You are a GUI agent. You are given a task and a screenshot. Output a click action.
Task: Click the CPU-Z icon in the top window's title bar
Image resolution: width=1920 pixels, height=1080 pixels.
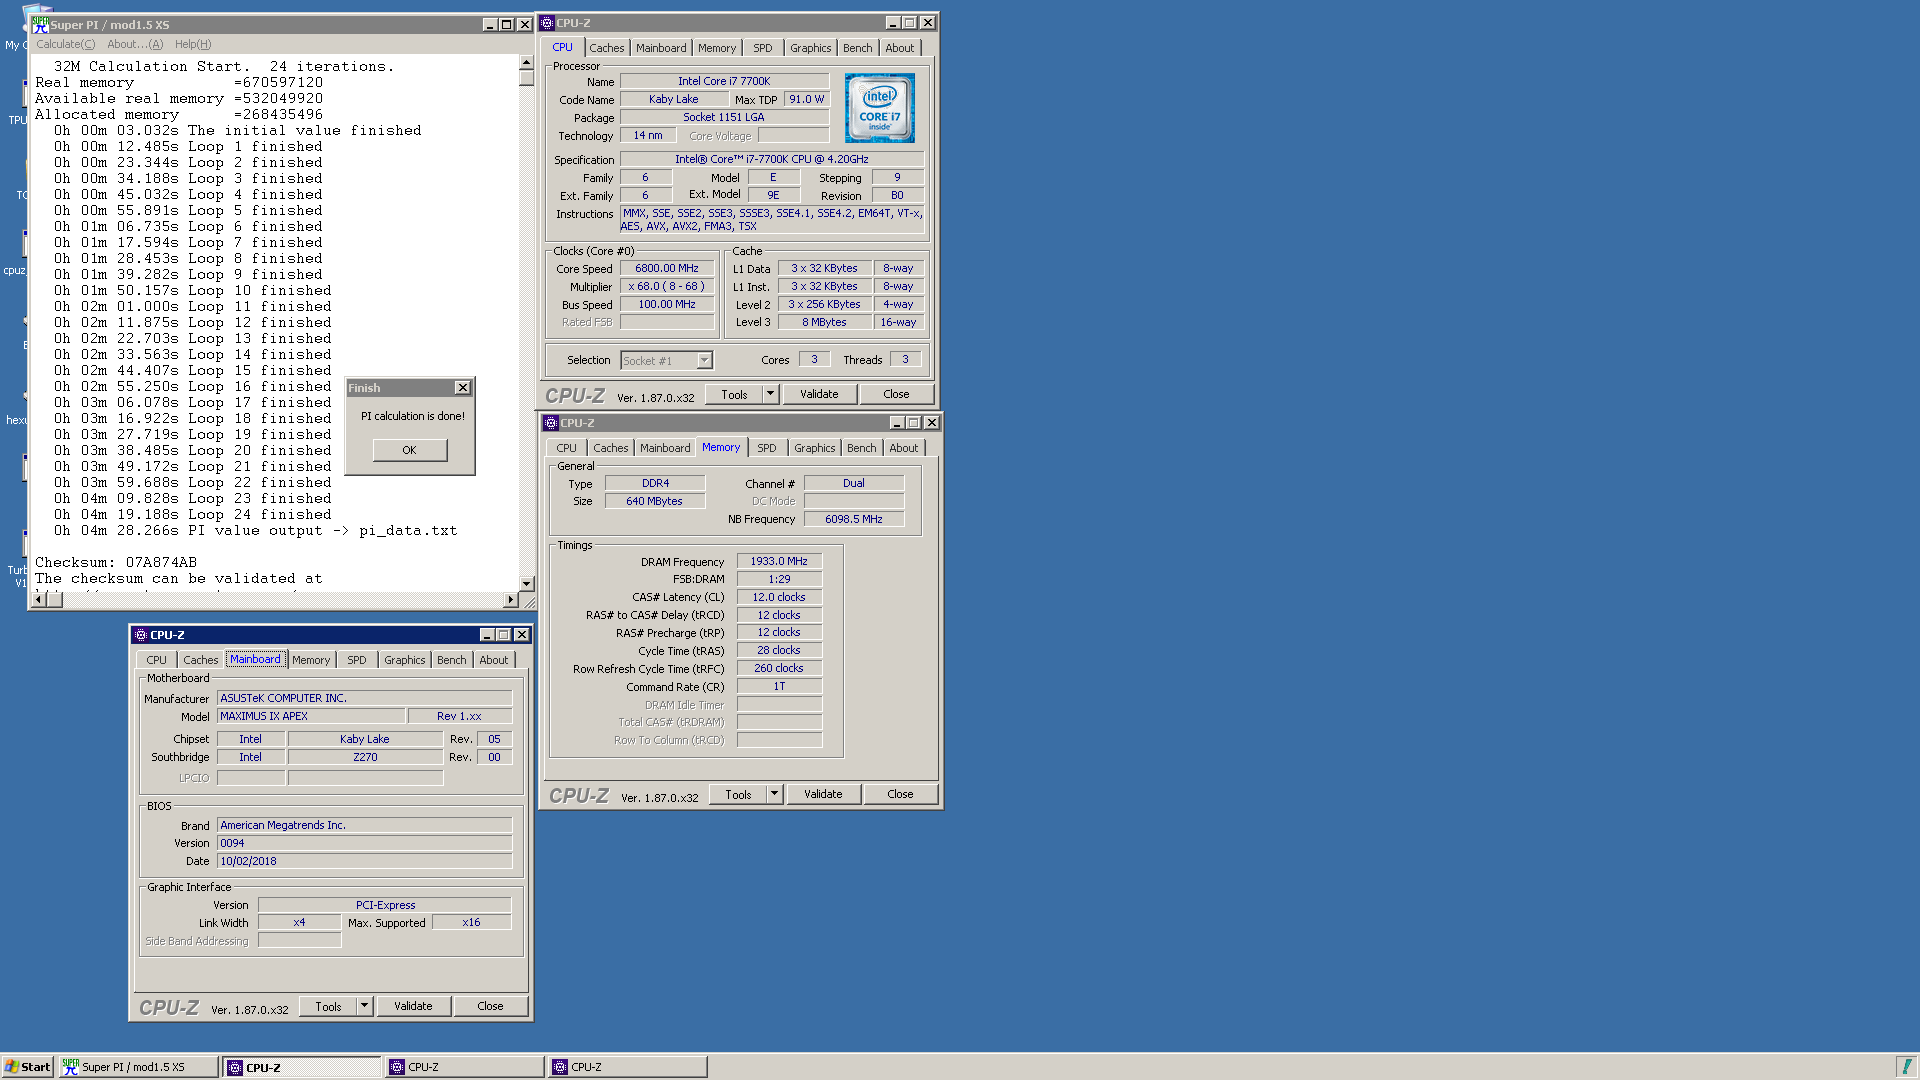click(547, 23)
